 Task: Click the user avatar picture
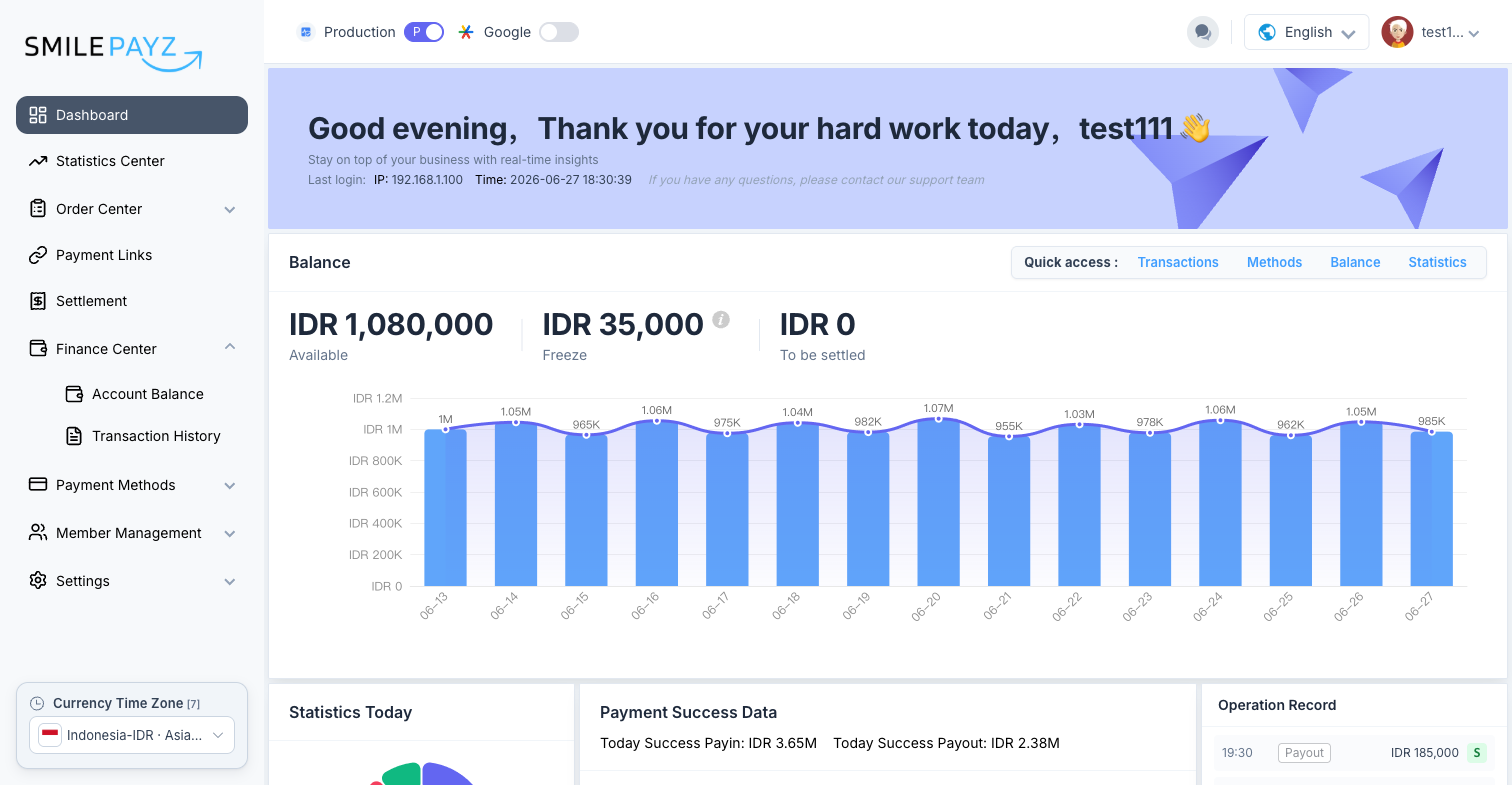point(1397,32)
